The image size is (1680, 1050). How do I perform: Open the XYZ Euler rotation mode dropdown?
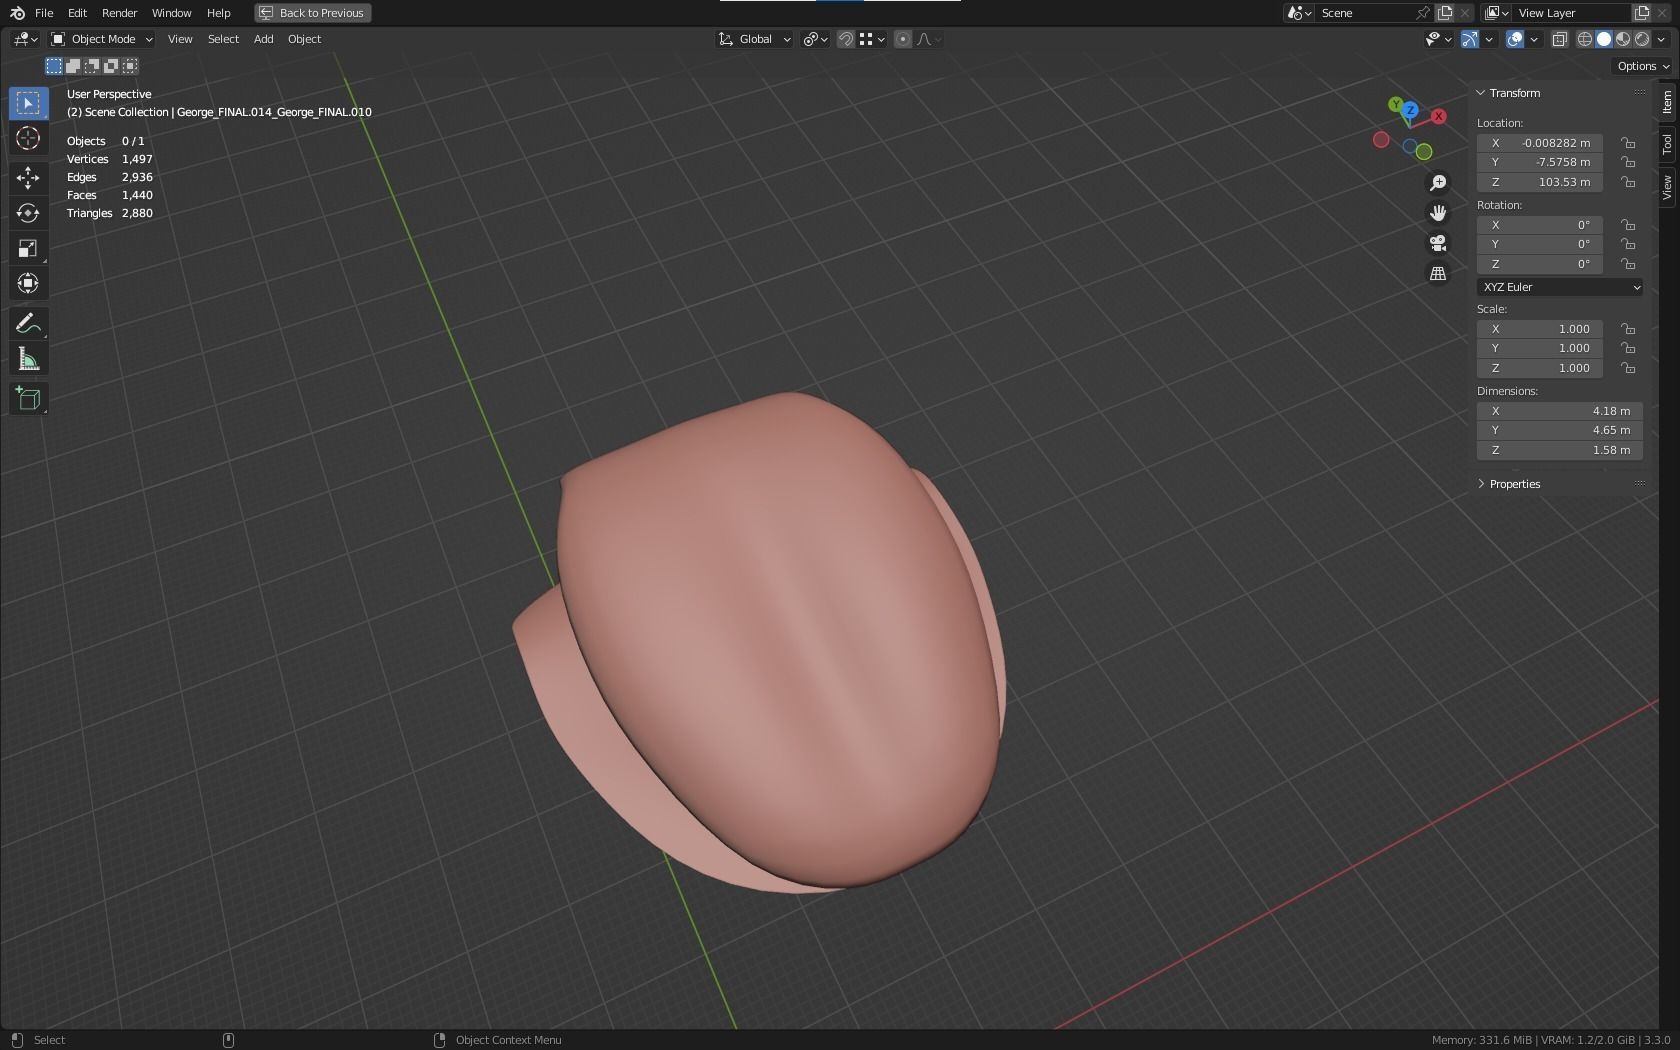1560,287
